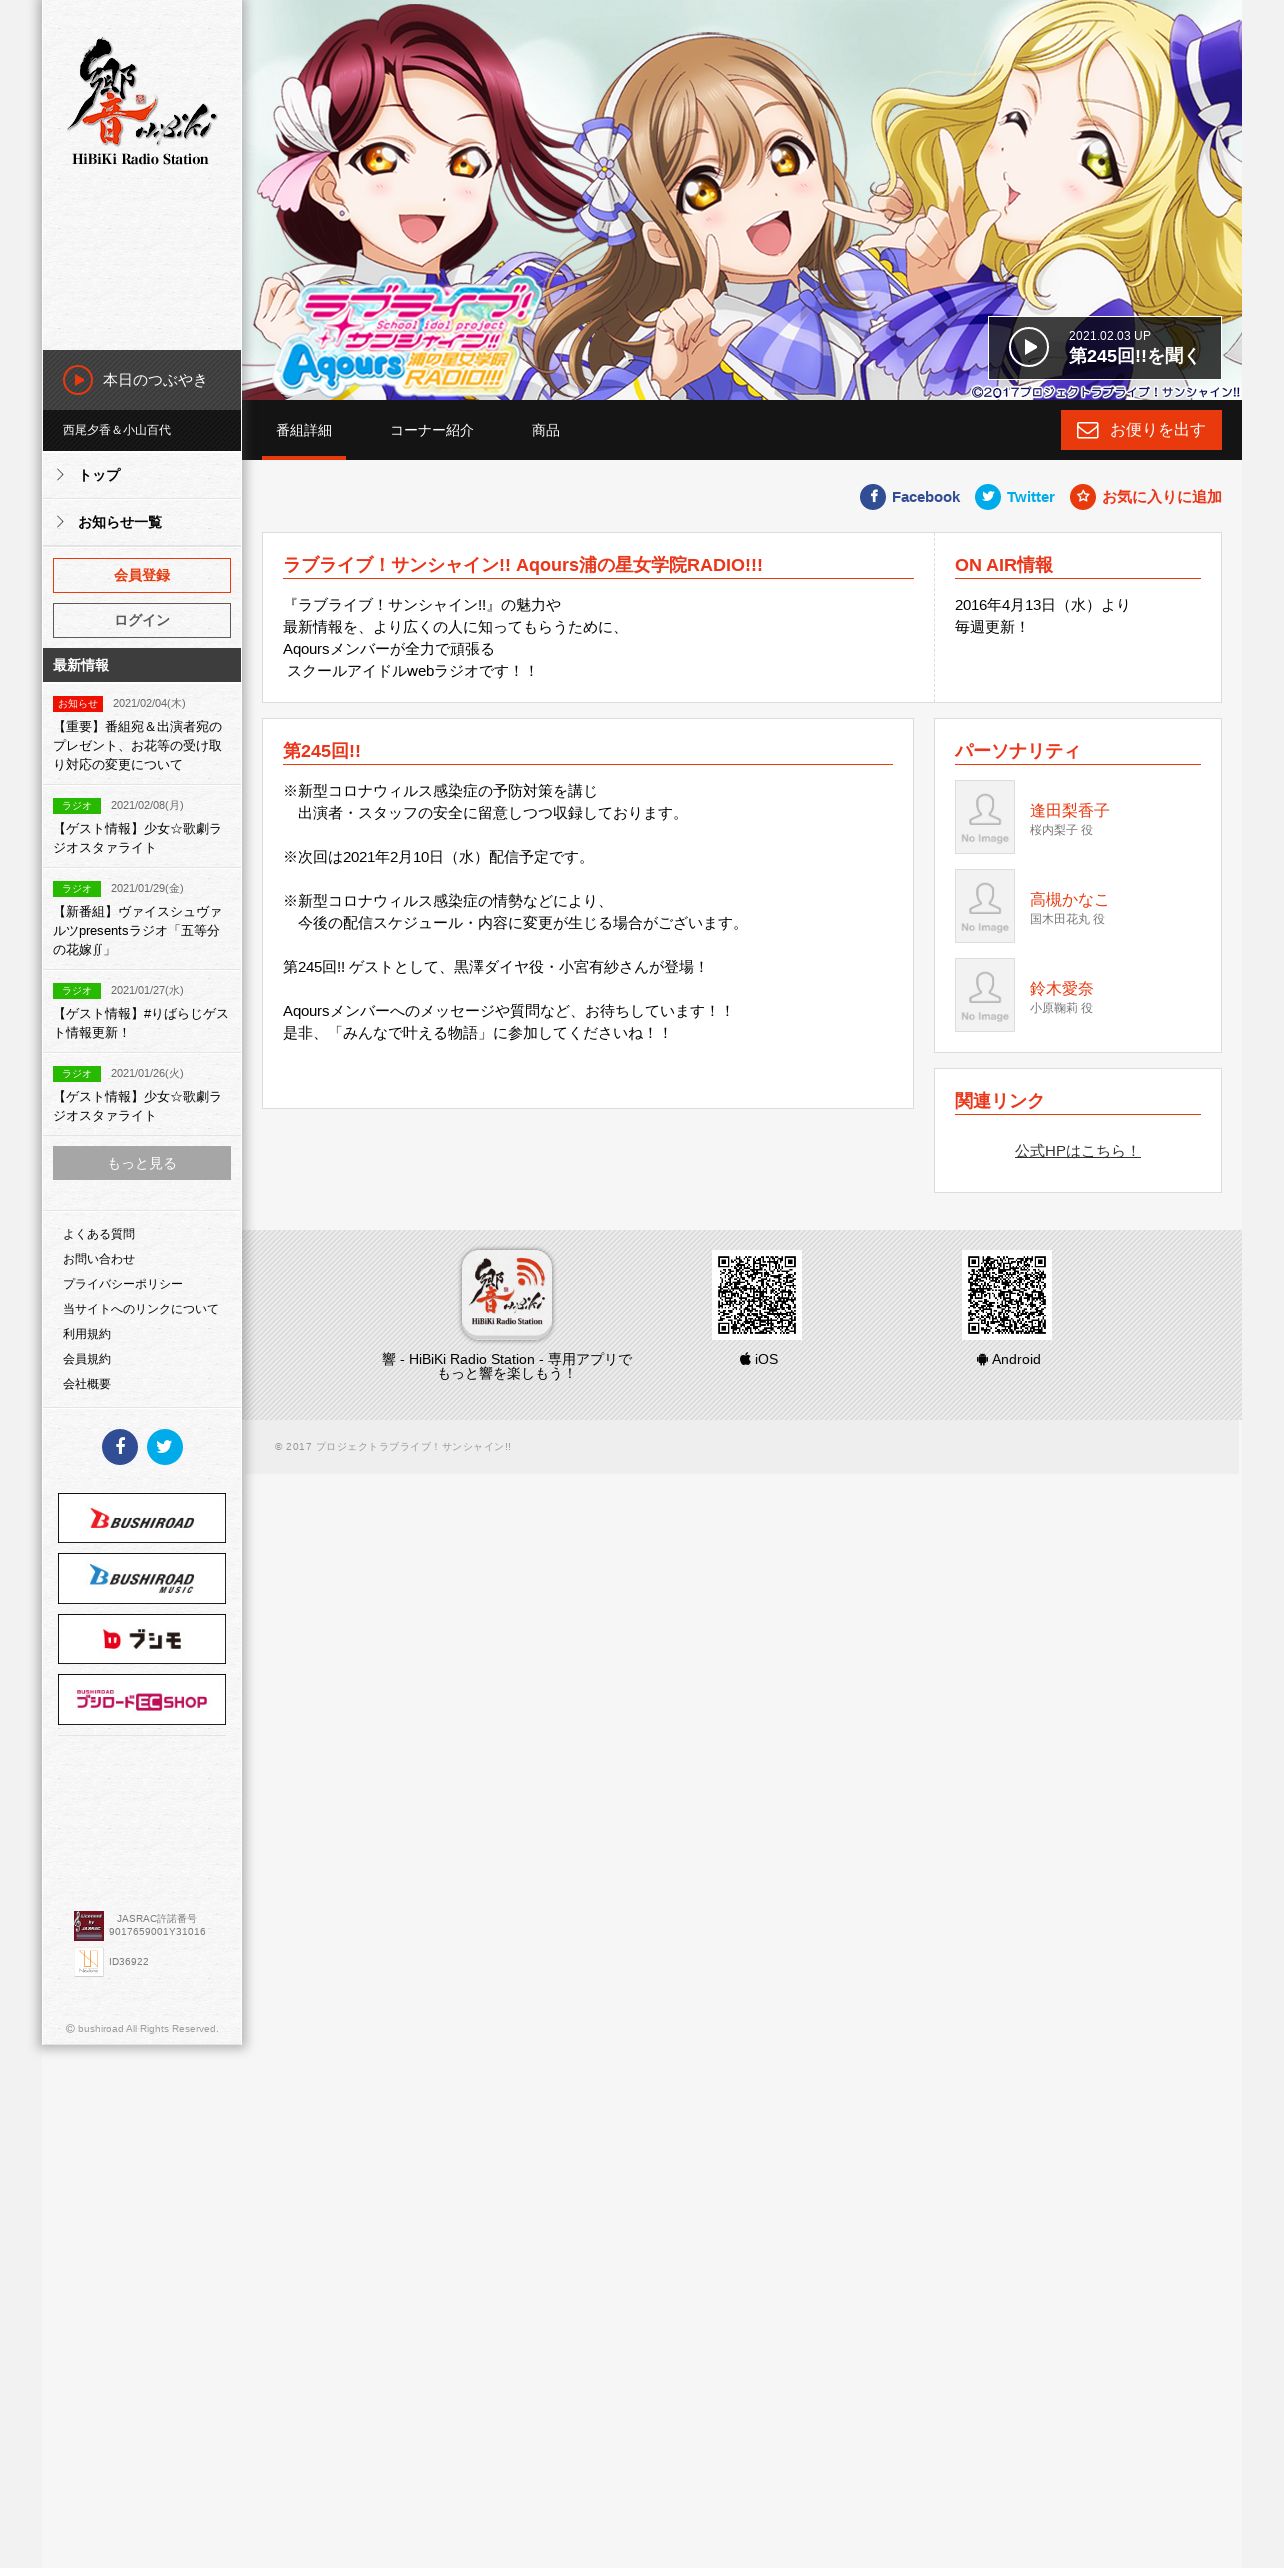This screenshot has width=1284, height=2568.
Task: Click the 会員登録 button
Action: [142, 575]
